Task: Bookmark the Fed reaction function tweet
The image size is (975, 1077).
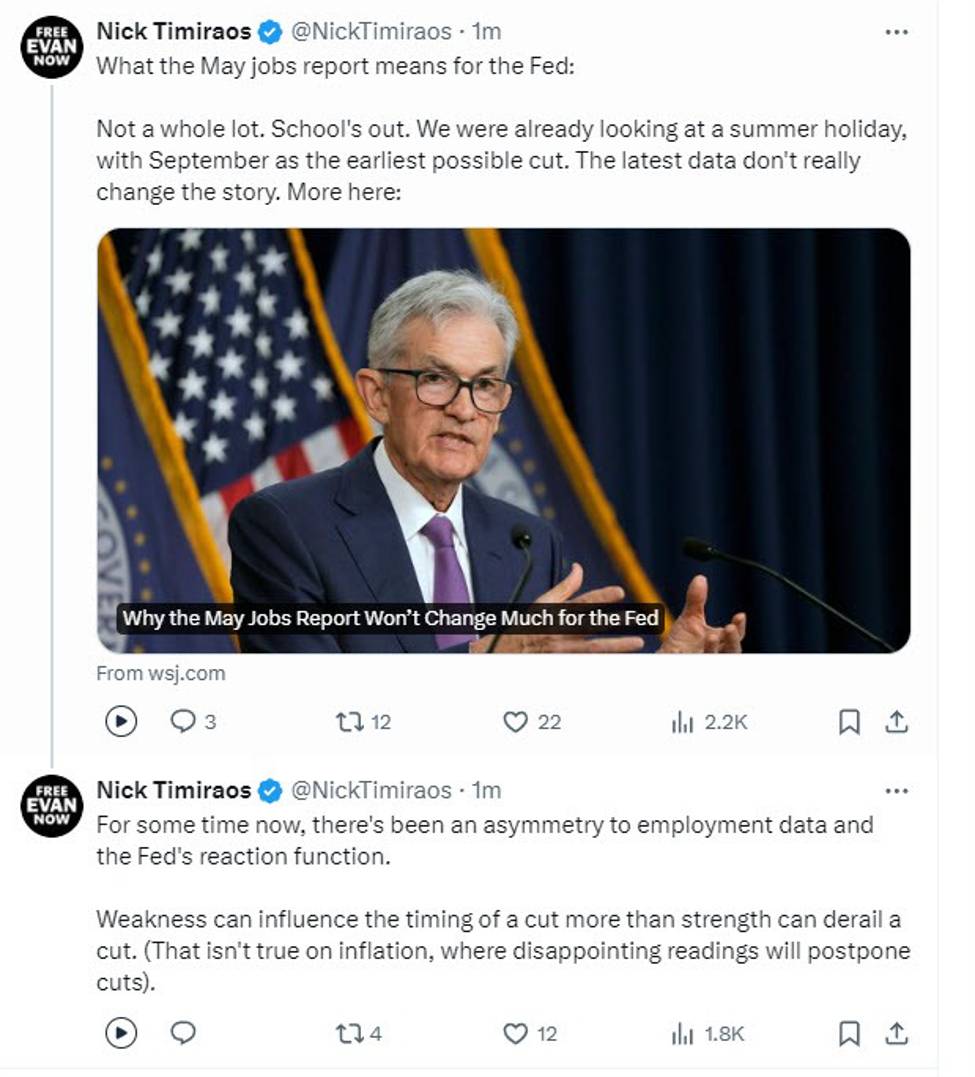Action: click(x=849, y=1033)
